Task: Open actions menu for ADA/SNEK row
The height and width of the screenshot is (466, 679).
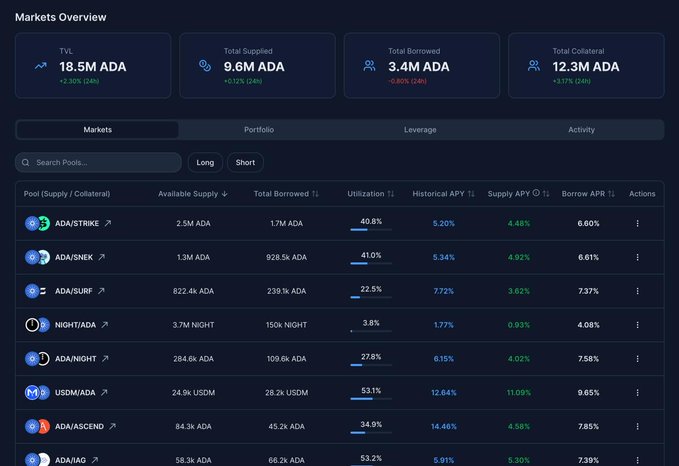Action: (x=637, y=257)
